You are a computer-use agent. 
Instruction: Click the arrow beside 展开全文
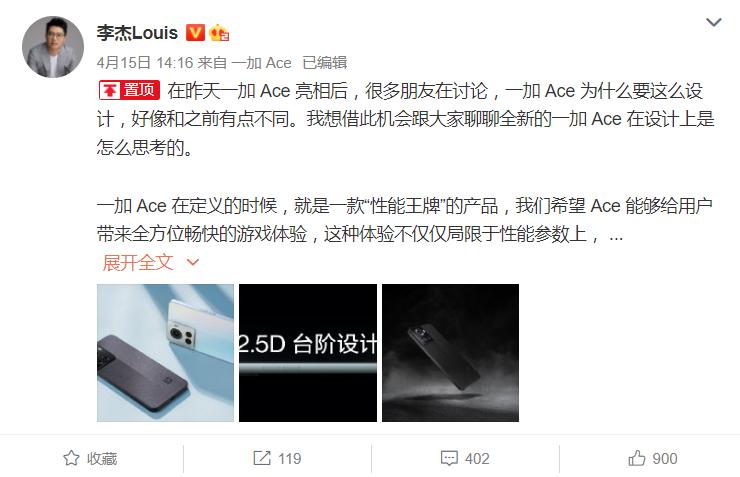click(x=193, y=262)
